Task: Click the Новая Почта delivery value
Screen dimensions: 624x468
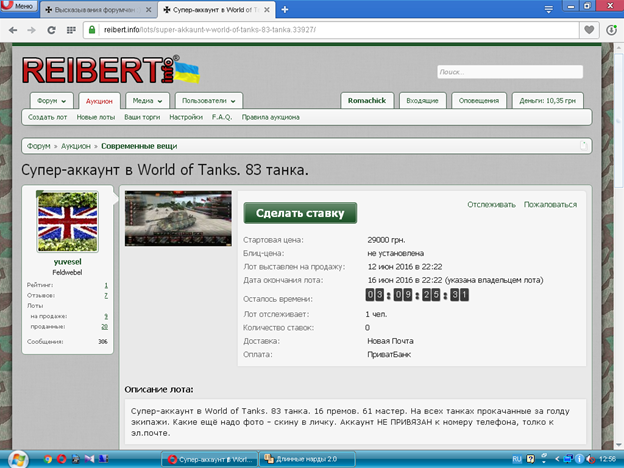Action: click(x=390, y=341)
